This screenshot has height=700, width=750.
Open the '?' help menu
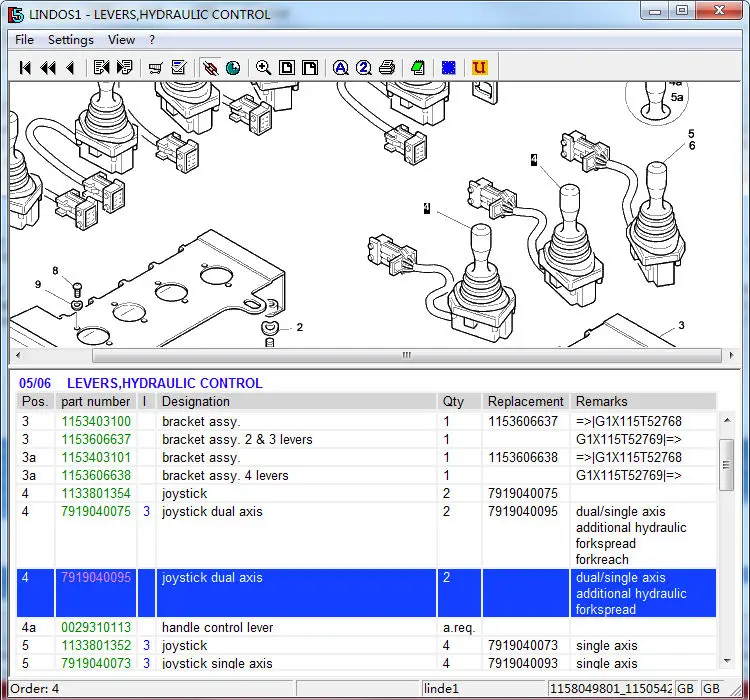[152, 40]
